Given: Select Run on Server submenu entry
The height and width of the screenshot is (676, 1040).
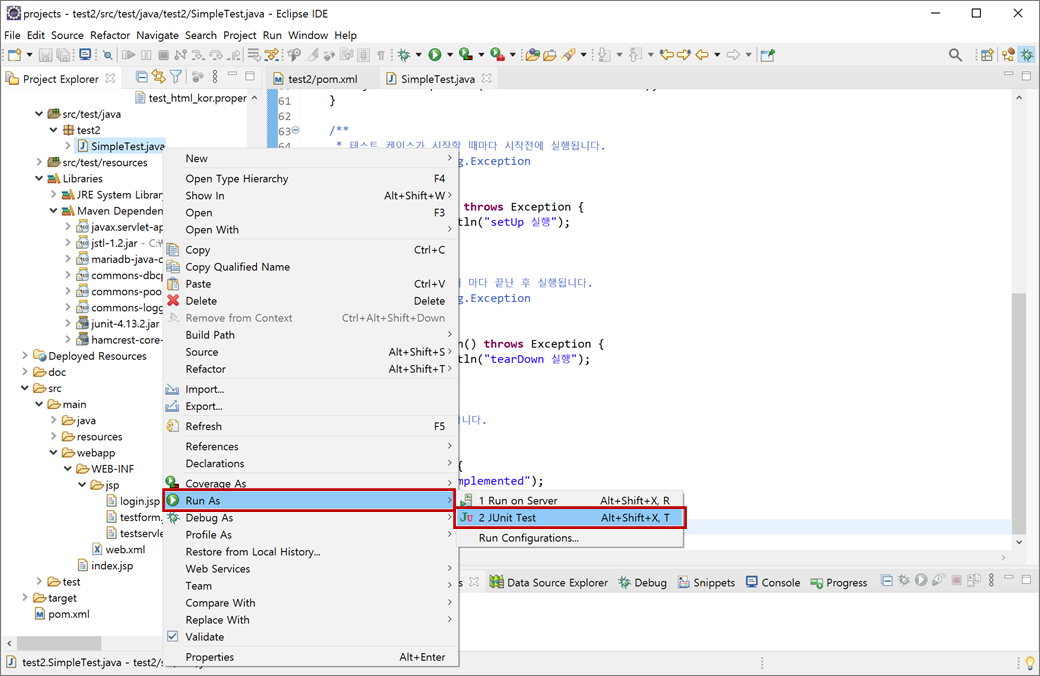Looking at the screenshot, I should tap(570, 500).
